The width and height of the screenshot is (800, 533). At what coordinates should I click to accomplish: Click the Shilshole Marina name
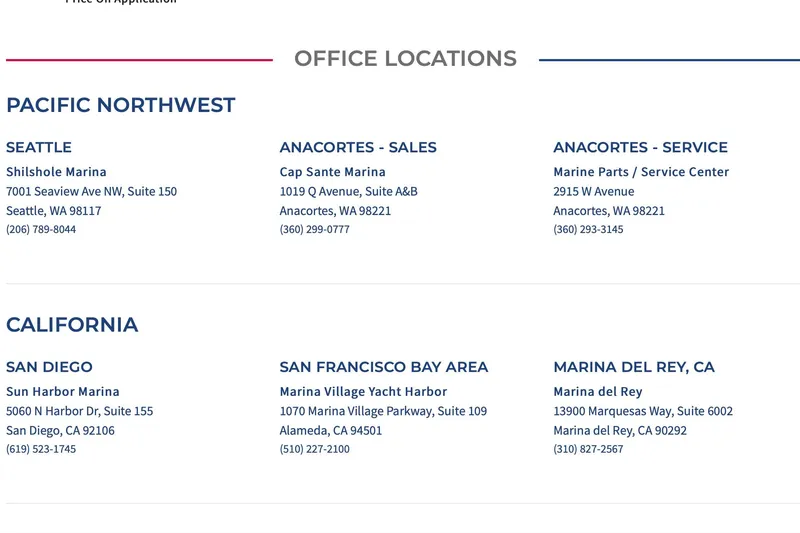56,172
